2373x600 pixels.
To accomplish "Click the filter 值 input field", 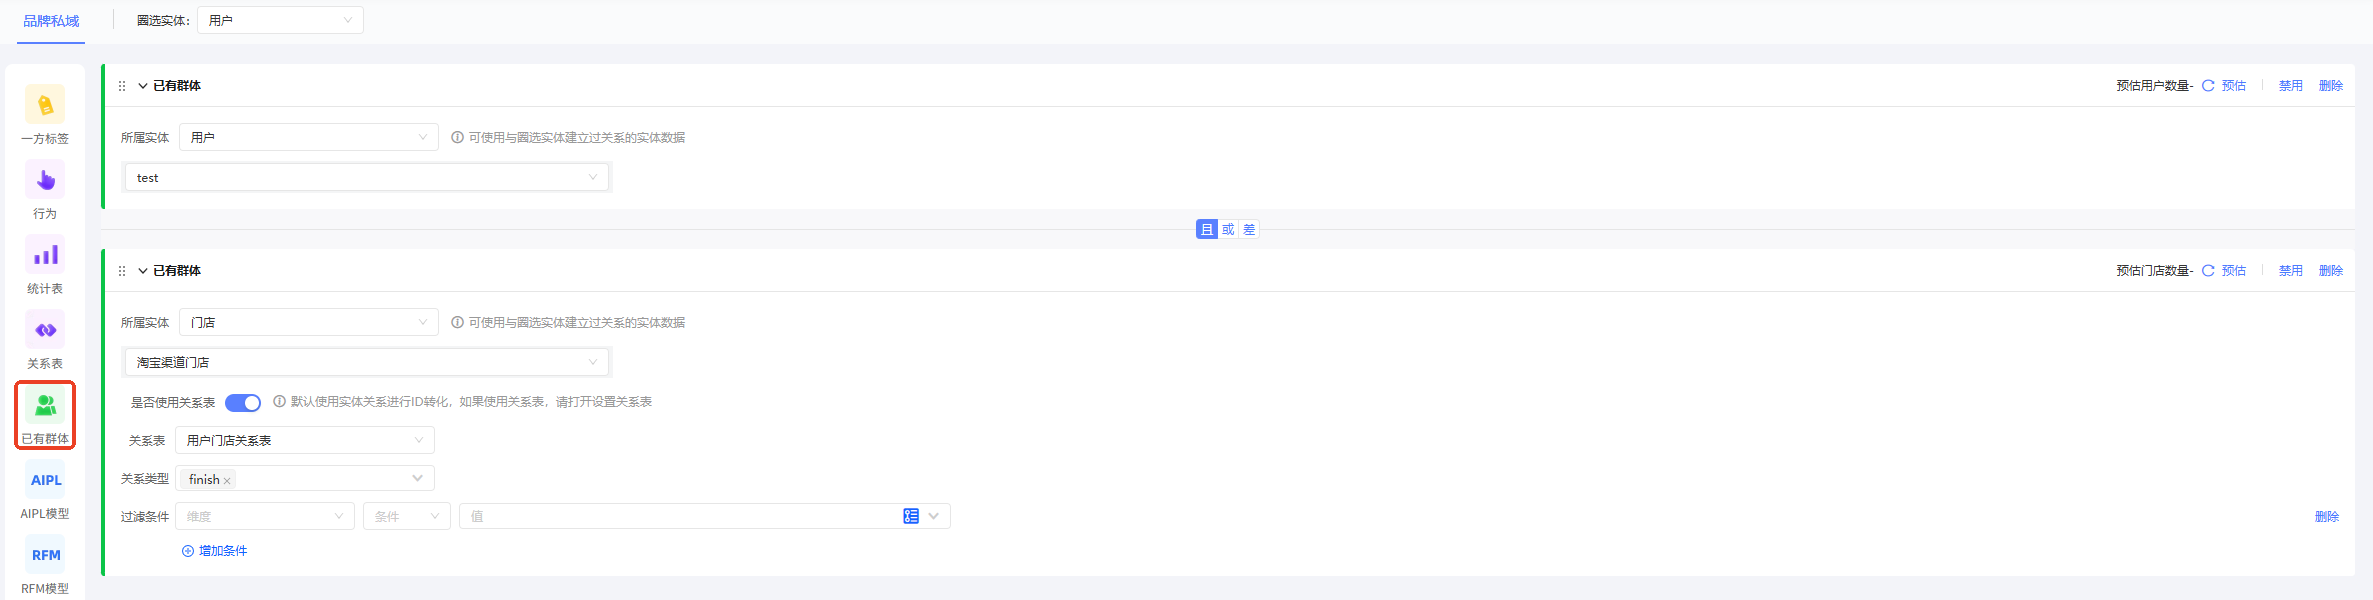I will coord(680,516).
